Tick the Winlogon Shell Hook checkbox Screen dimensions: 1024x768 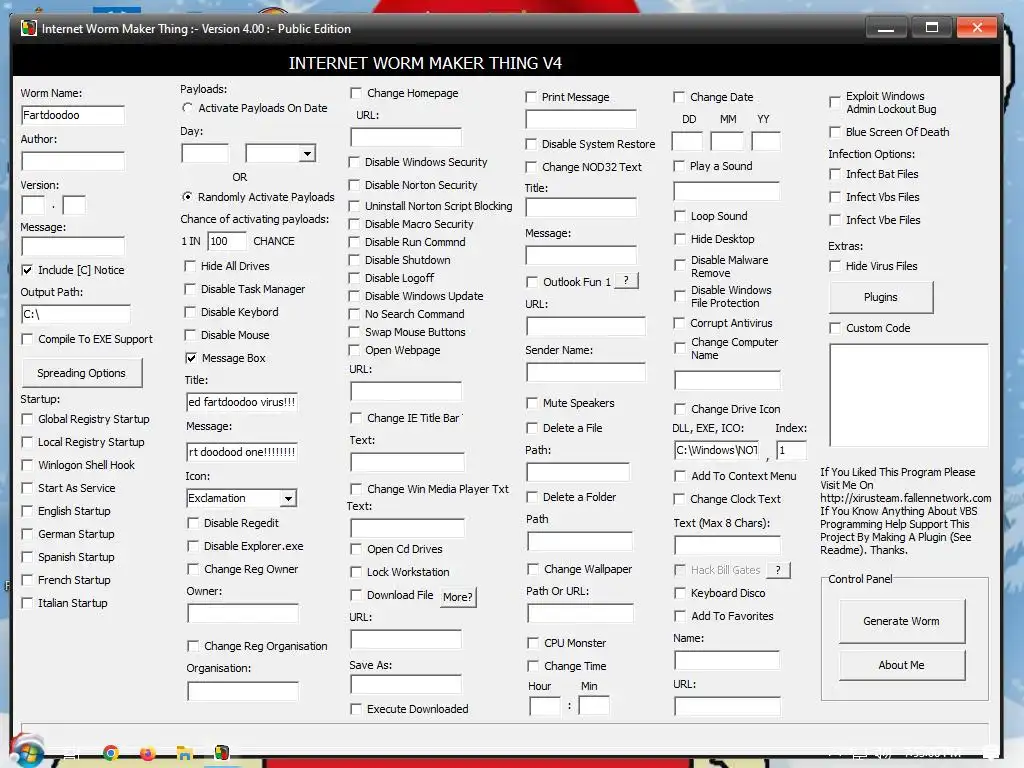tap(27, 465)
